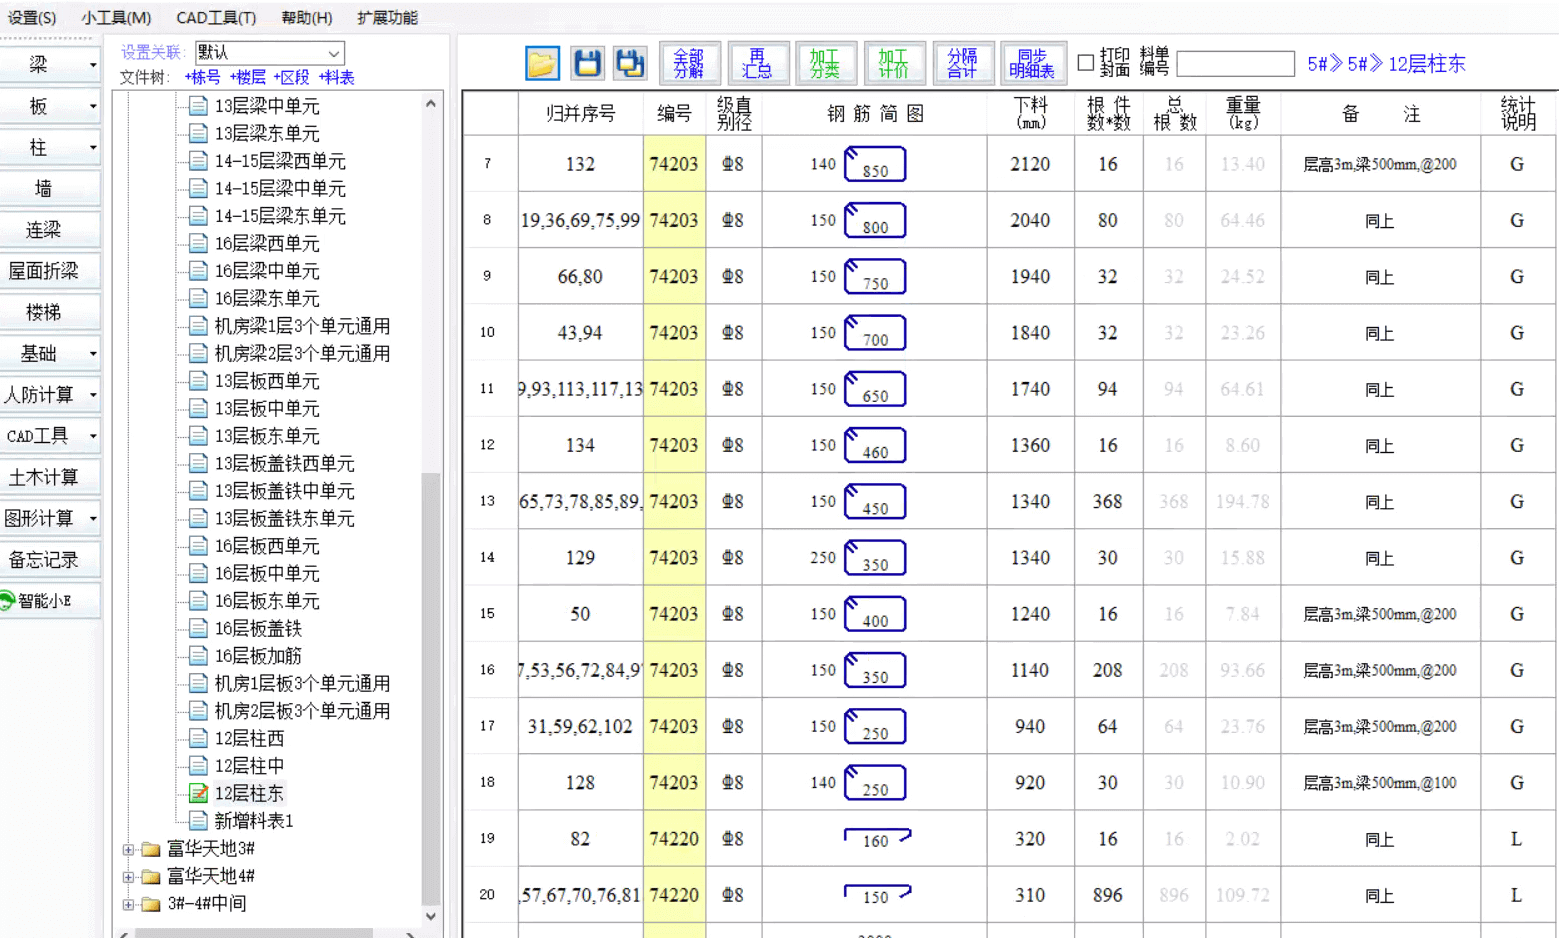Click the save-all double-disk icon
The height and width of the screenshot is (938, 1559).
pos(630,63)
